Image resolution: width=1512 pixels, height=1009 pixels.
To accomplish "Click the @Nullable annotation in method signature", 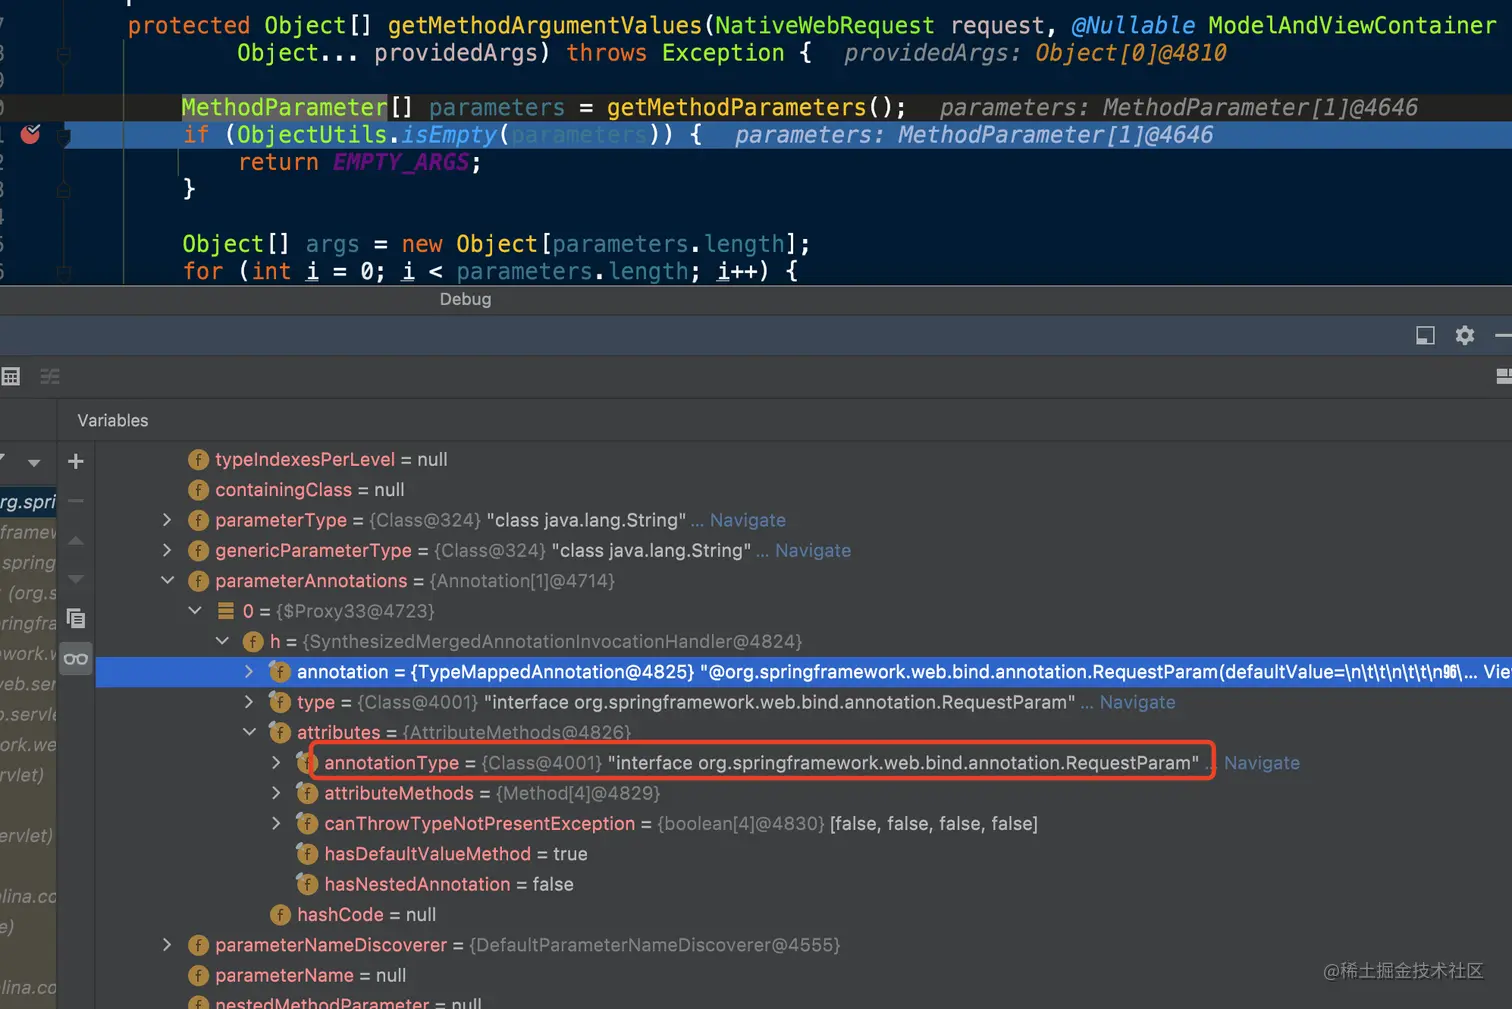I will (x=1133, y=25).
